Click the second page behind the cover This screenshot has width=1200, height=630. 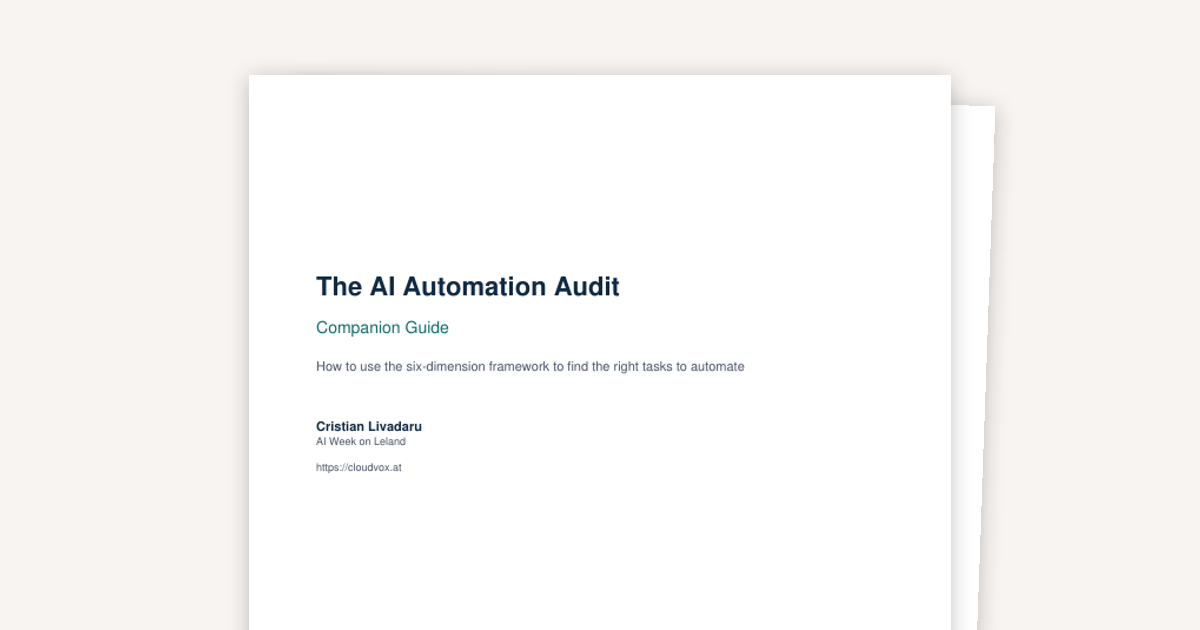point(972,367)
